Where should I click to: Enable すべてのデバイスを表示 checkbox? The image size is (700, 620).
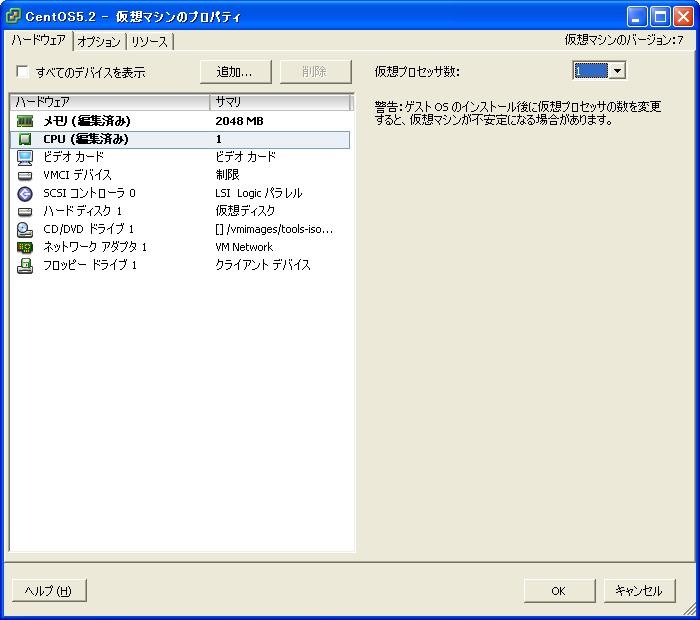(x=22, y=72)
